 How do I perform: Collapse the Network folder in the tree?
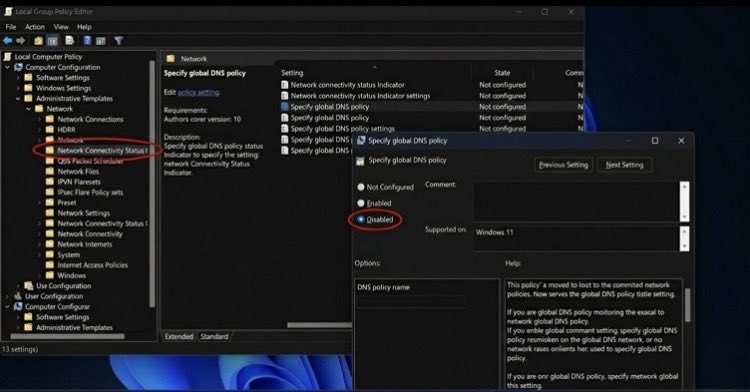pyautogui.click(x=29, y=109)
